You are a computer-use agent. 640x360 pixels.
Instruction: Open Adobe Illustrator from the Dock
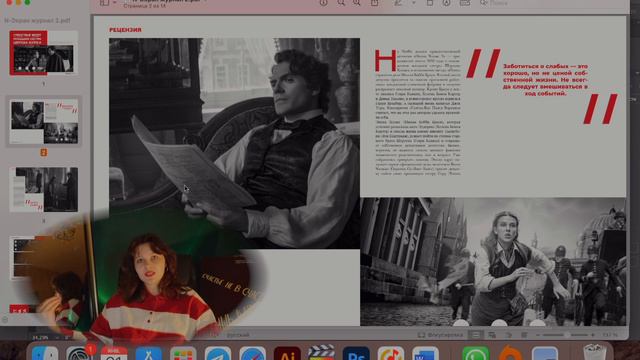(287, 353)
